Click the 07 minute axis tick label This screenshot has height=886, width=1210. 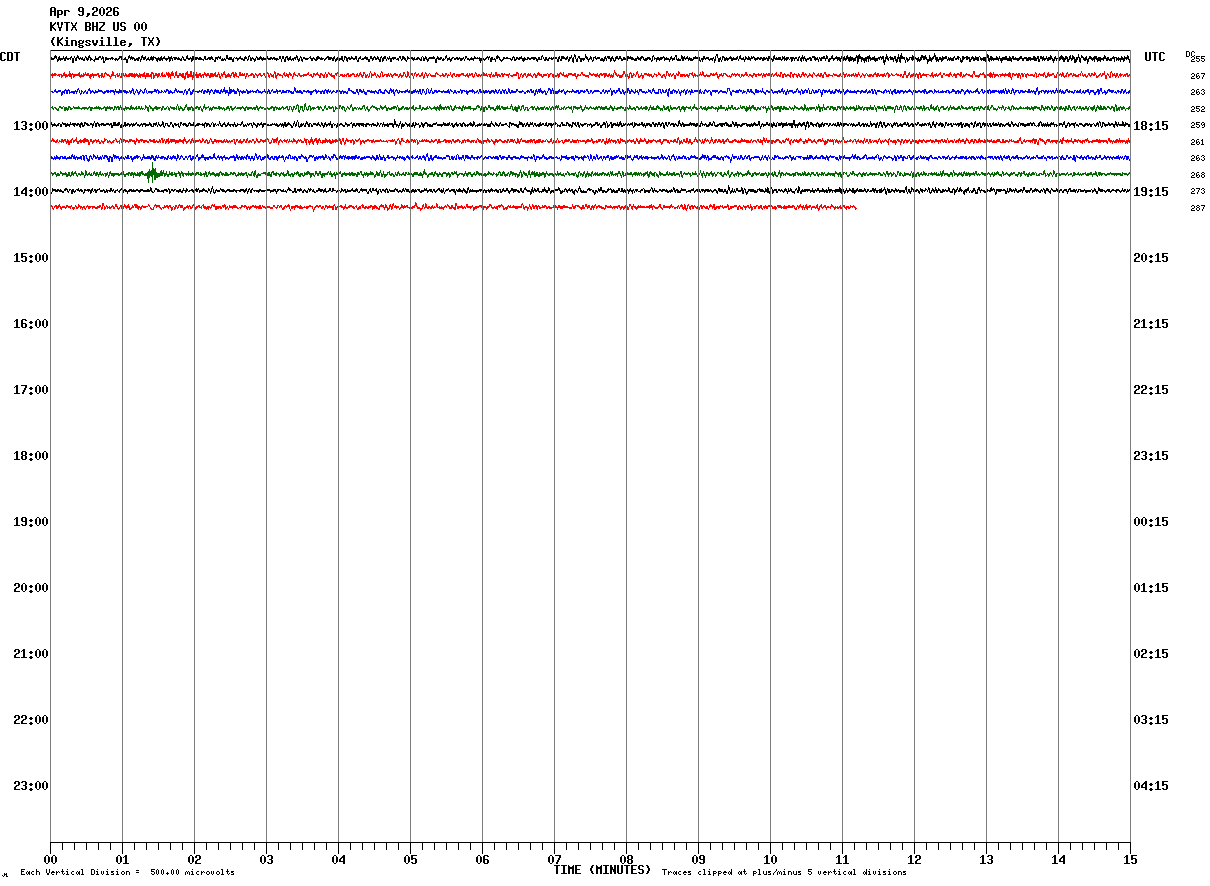554,859
